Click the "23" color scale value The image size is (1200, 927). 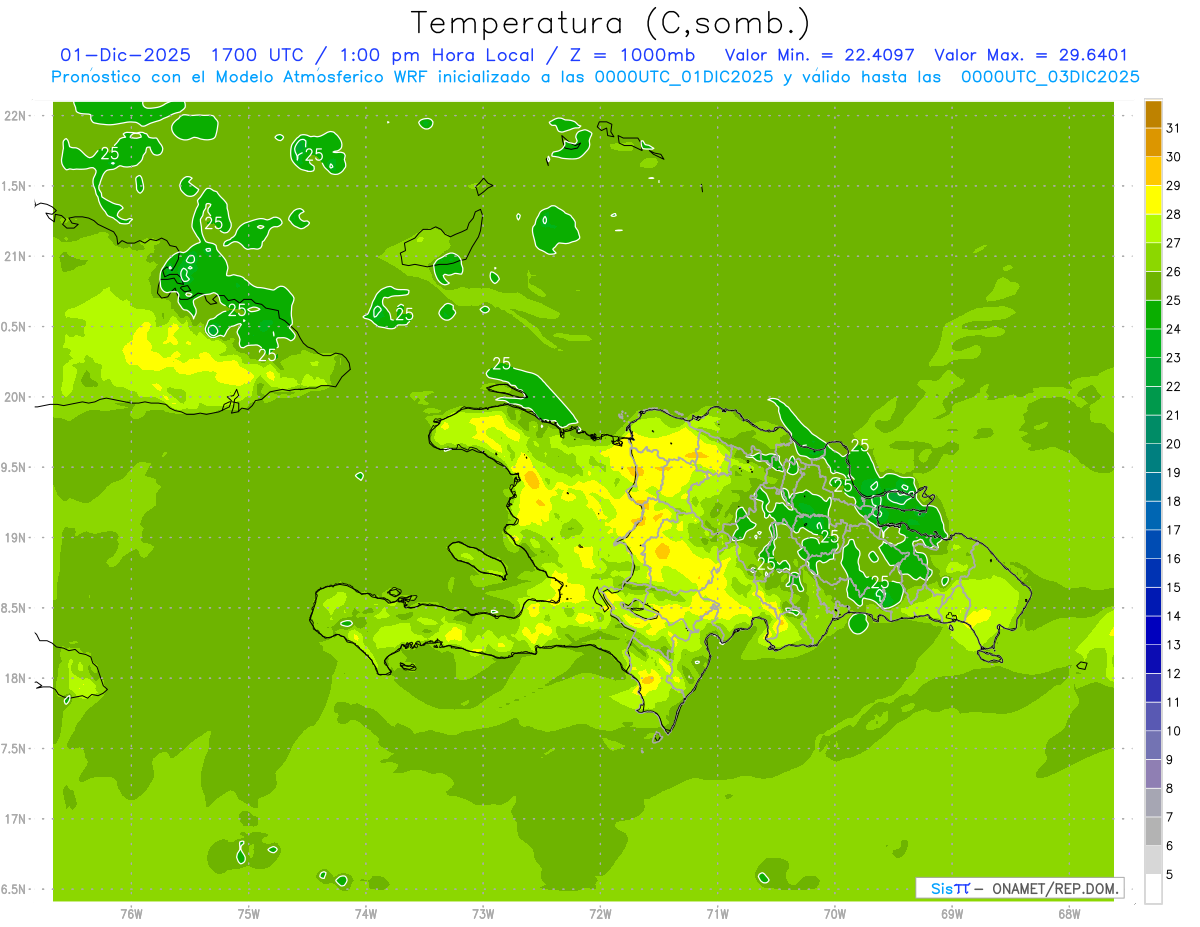pyautogui.click(x=1174, y=358)
